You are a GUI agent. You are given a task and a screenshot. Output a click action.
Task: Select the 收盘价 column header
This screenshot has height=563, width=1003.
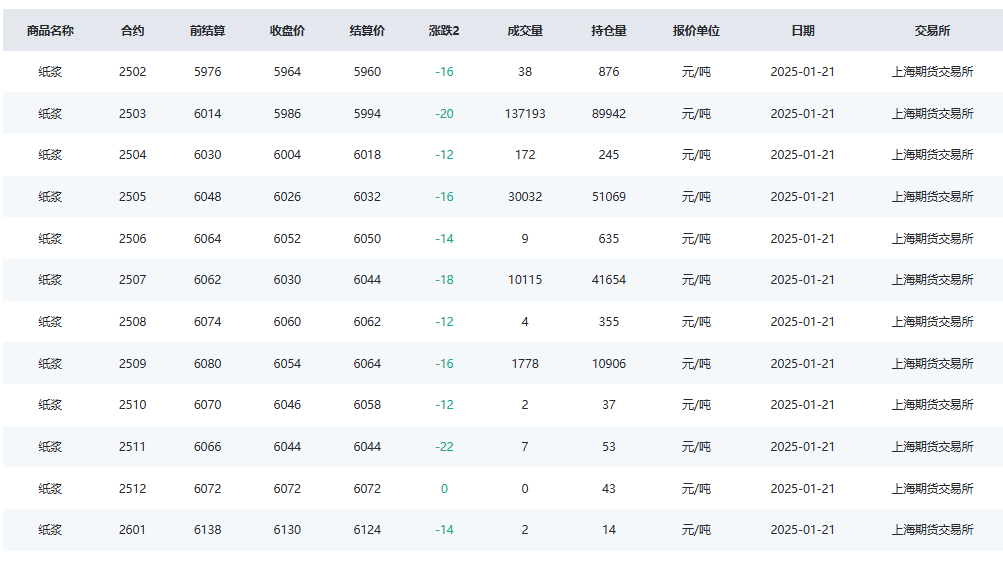click(x=287, y=31)
